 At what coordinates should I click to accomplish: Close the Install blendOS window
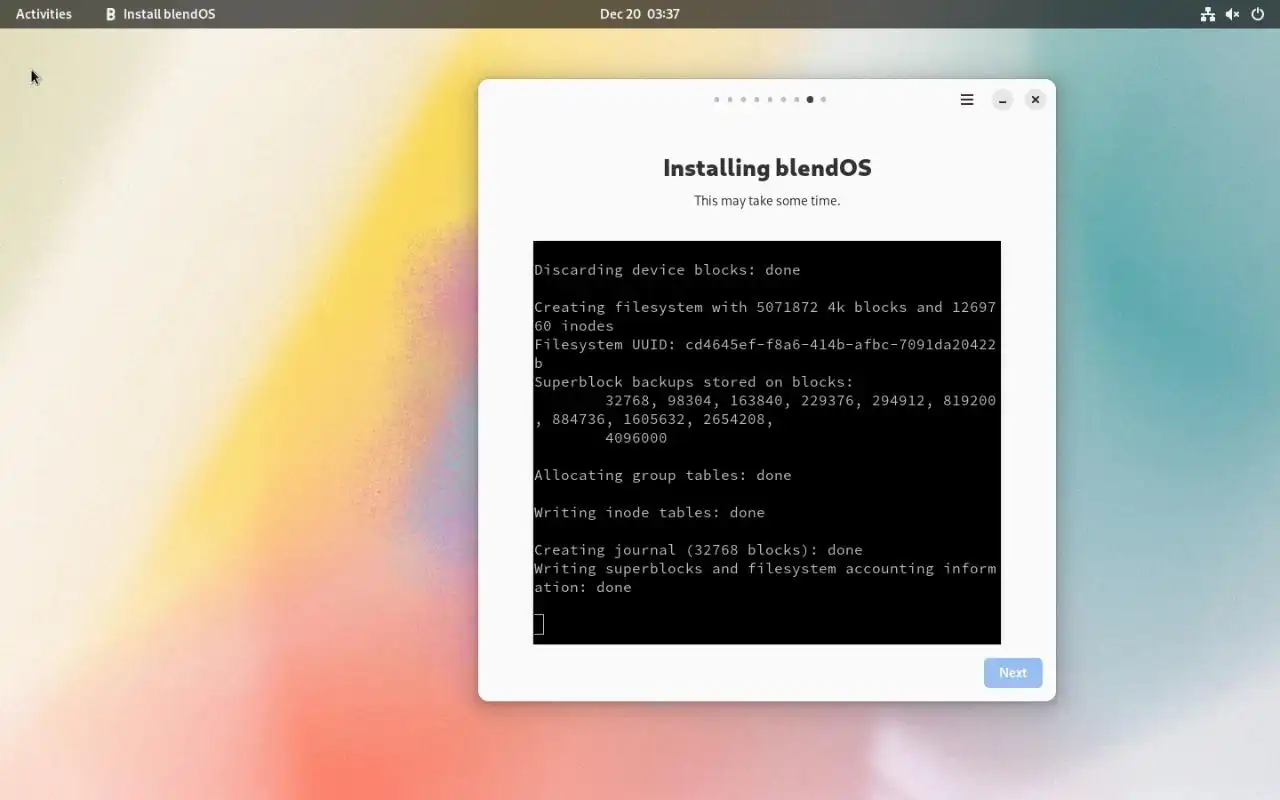(x=1035, y=100)
